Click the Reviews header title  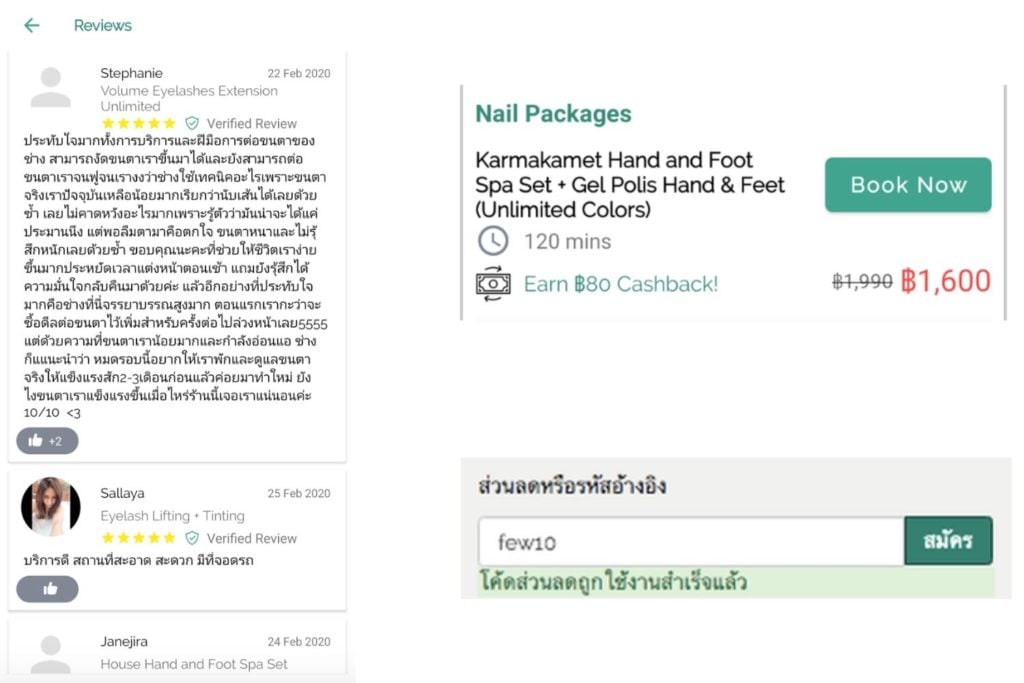[x=103, y=25]
